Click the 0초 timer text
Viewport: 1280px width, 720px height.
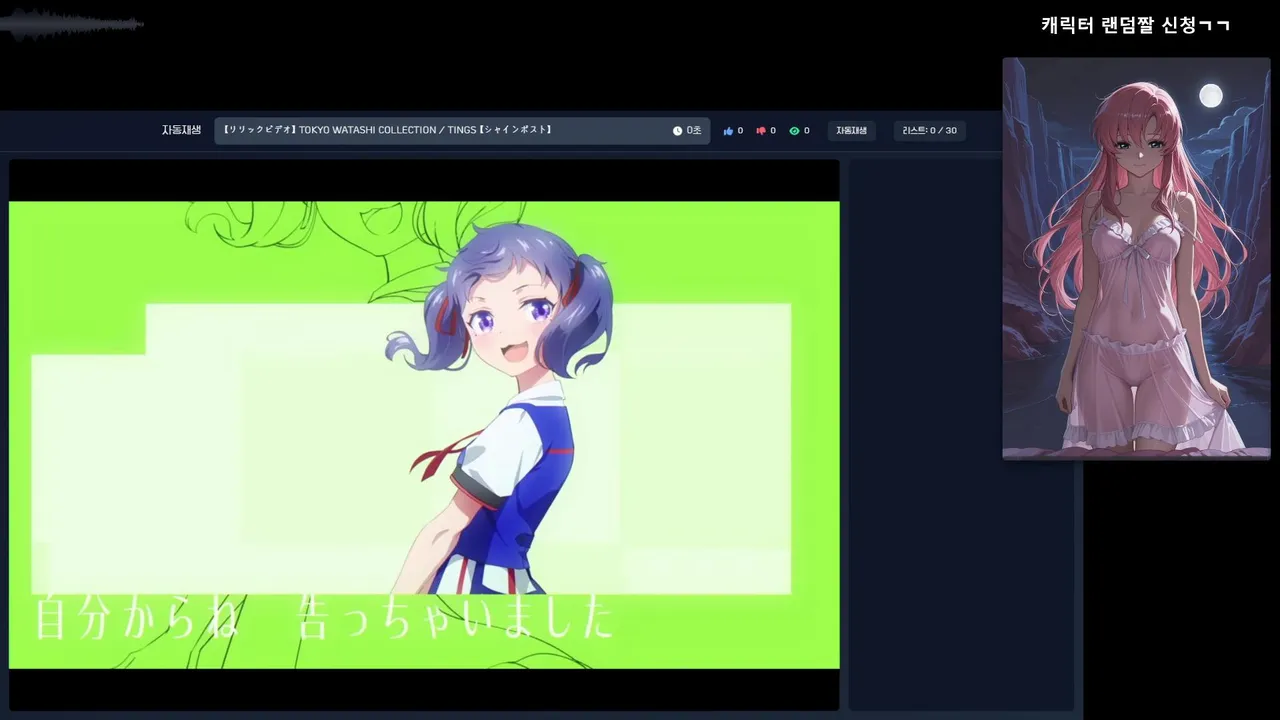694,131
